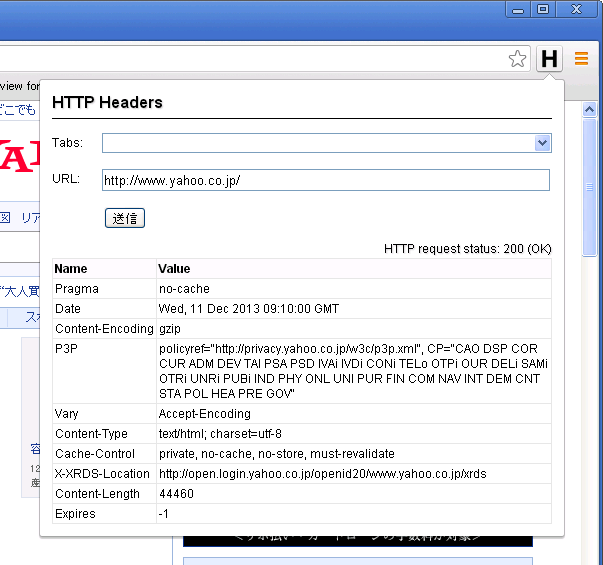Viewport: 603px width, 565px height.
Task: Close the browser window
Action: [x=576, y=10]
